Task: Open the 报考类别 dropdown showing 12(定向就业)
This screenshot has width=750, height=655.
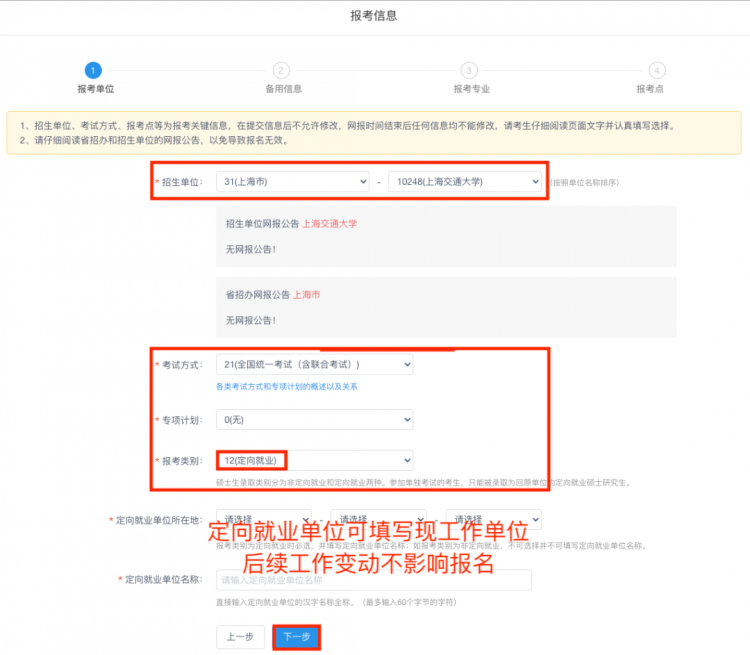Action: 314,460
